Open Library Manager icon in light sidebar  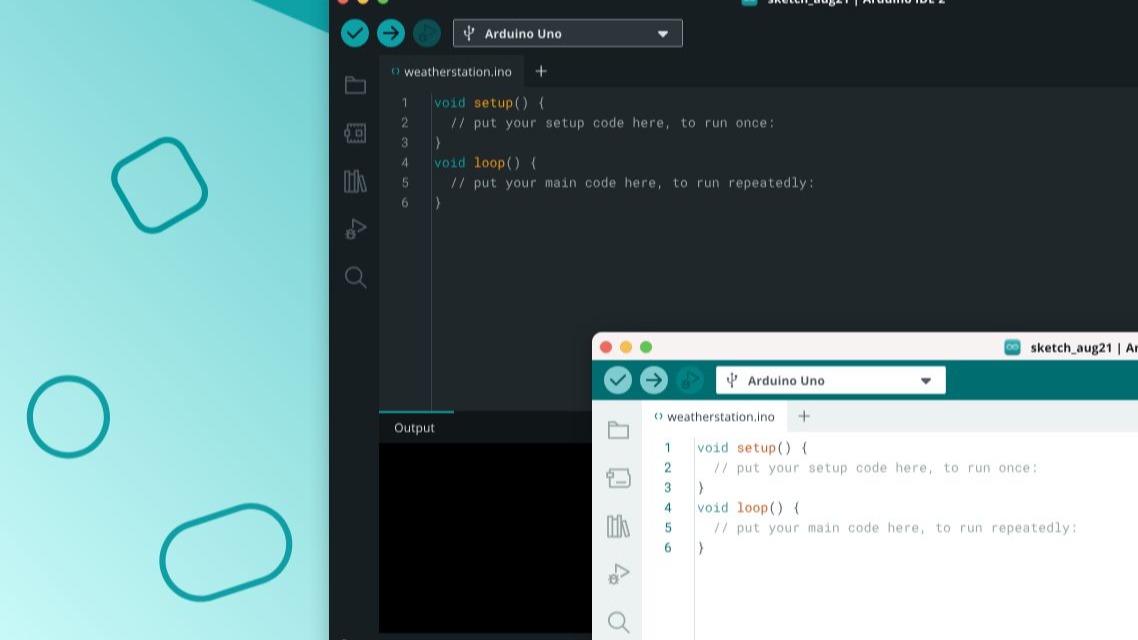[x=618, y=526]
